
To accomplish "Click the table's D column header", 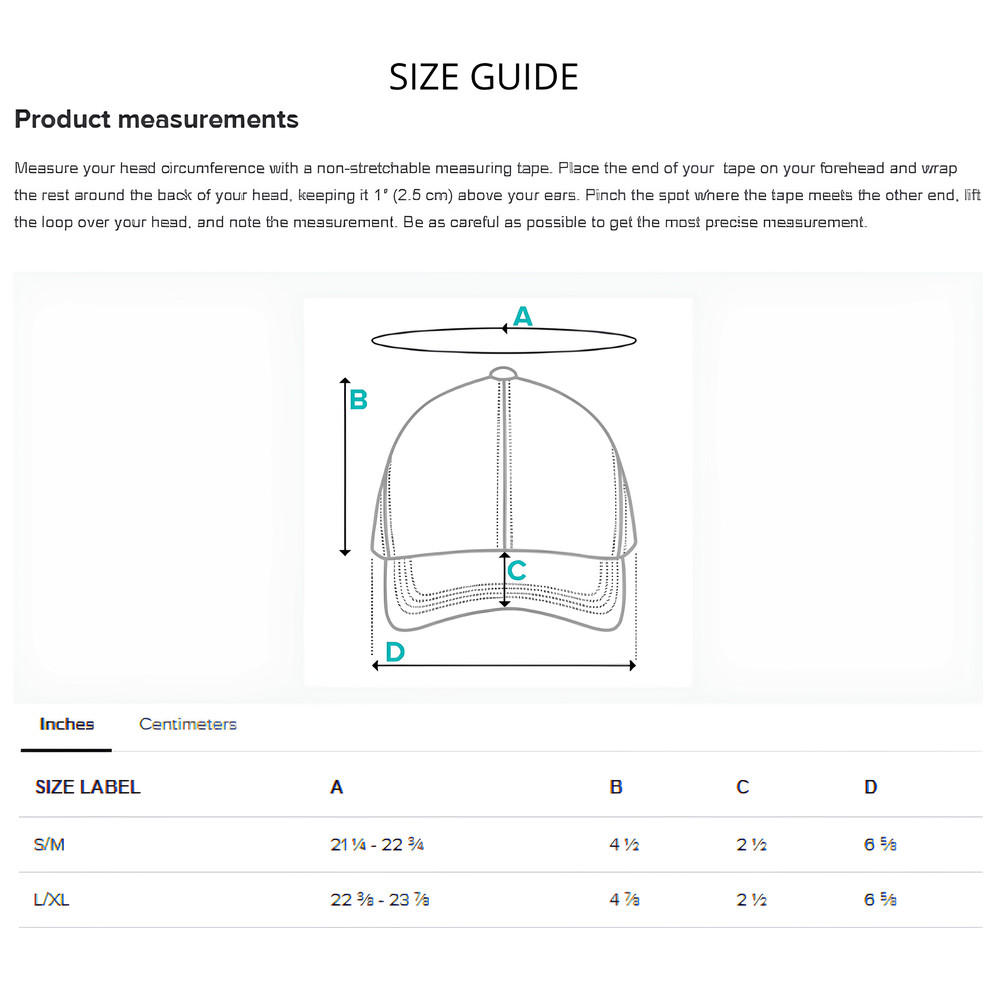I will coord(871,787).
